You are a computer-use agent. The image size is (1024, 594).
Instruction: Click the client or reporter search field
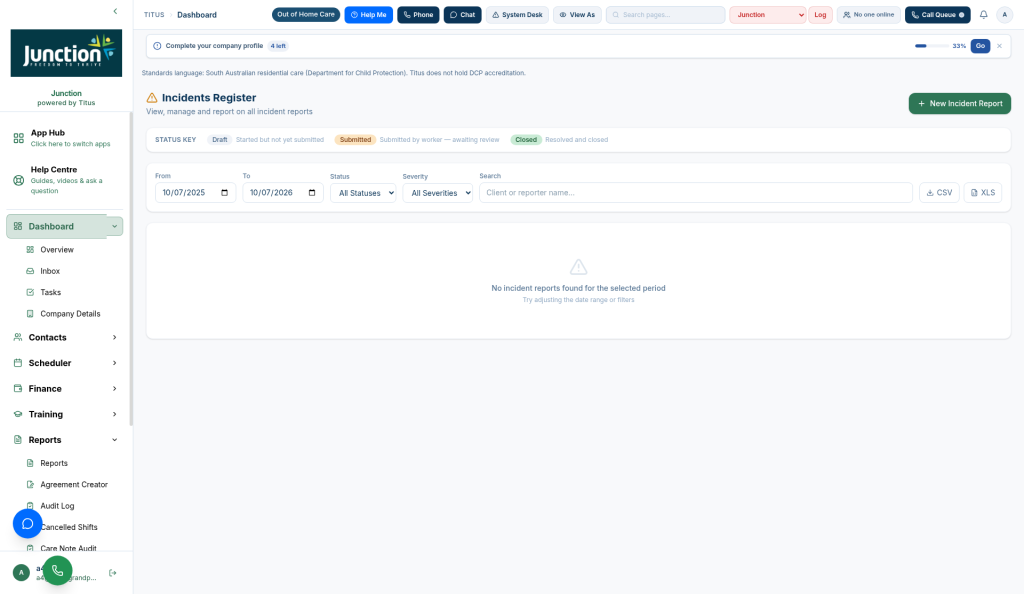pyautogui.click(x=696, y=193)
